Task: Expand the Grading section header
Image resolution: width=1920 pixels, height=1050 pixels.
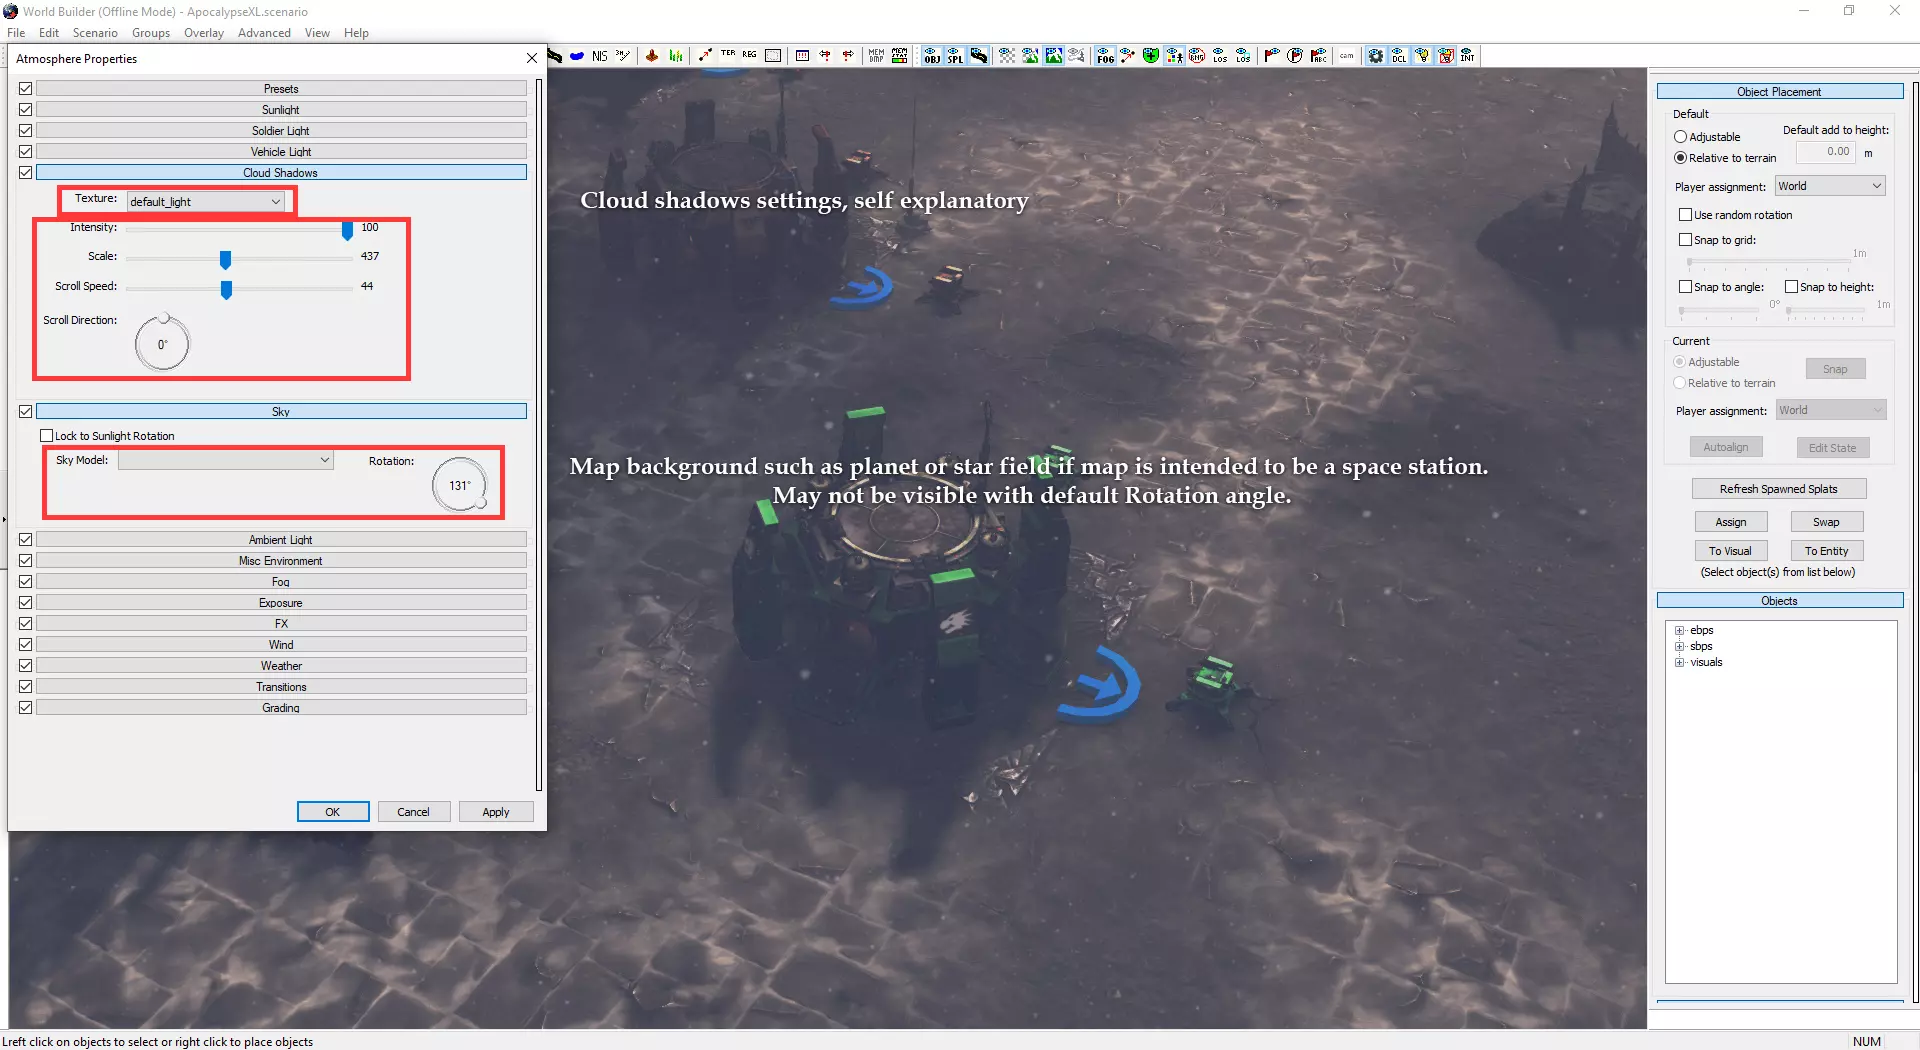Action: tap(281, 708)
